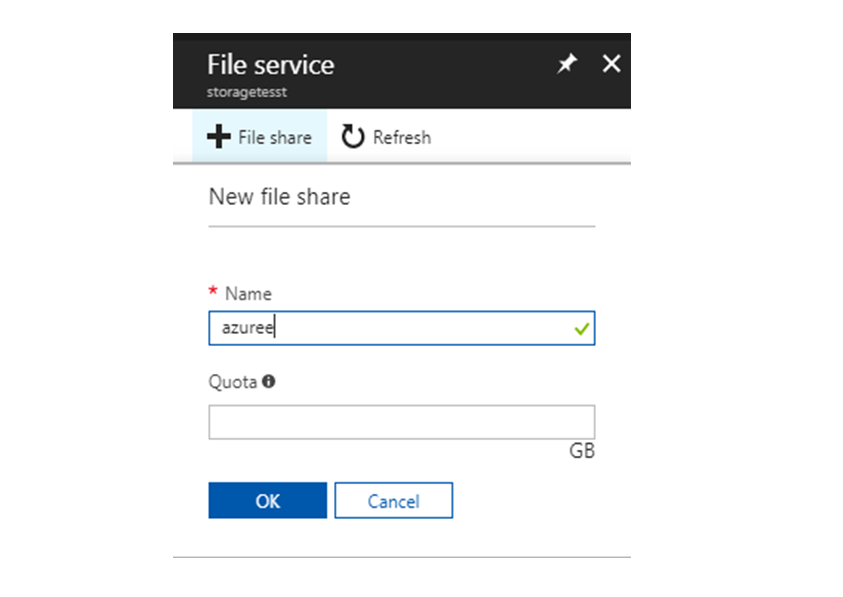
Task: Click the green validation checkmark
Action: tap(581, 327)
